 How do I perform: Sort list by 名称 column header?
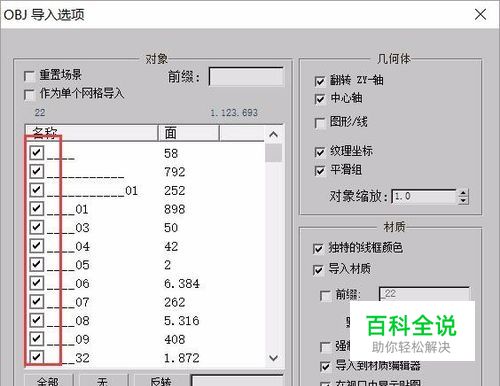pyautogui.click(x=91, y=133)
